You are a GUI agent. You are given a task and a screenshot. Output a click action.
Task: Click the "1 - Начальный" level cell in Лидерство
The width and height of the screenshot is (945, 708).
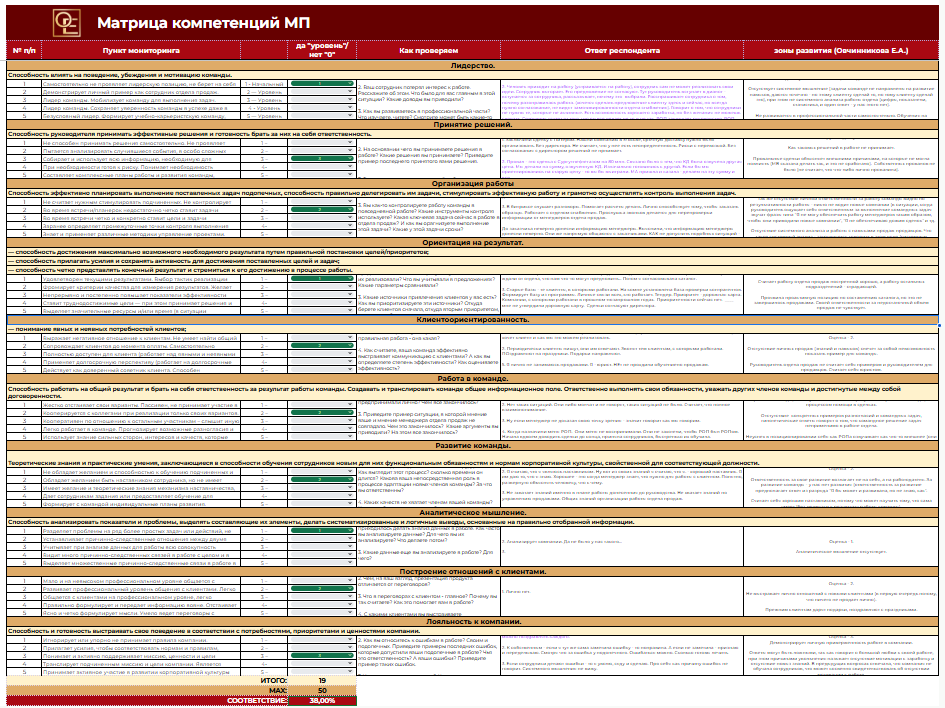pyautogui.click(x=264, y=84)
